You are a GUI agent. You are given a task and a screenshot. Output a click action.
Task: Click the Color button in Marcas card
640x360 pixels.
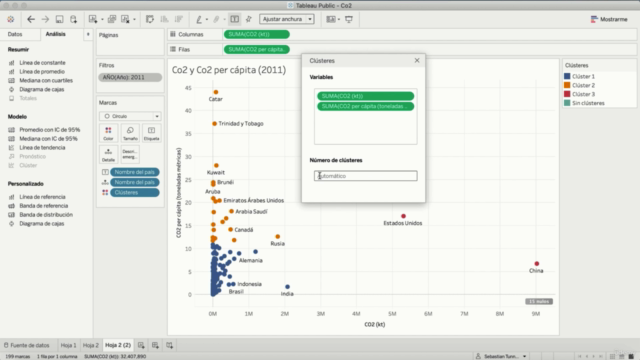tap(108, 133)
